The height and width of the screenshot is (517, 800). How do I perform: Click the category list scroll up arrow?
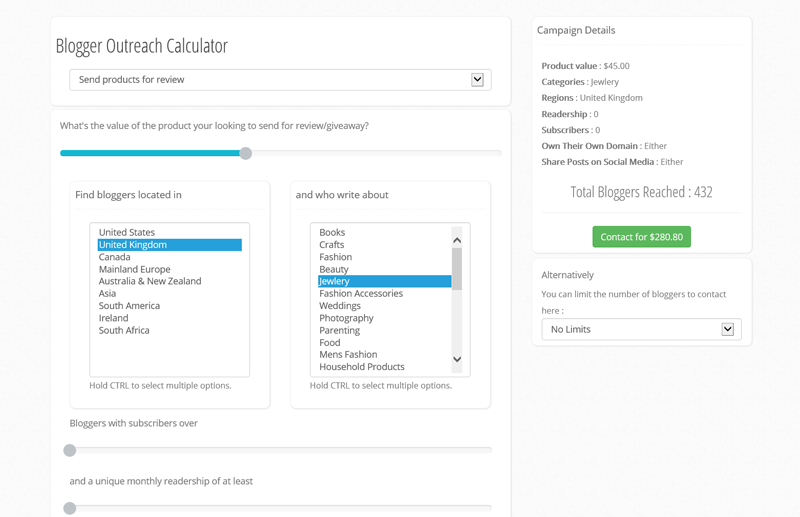[x=457, y=240]
